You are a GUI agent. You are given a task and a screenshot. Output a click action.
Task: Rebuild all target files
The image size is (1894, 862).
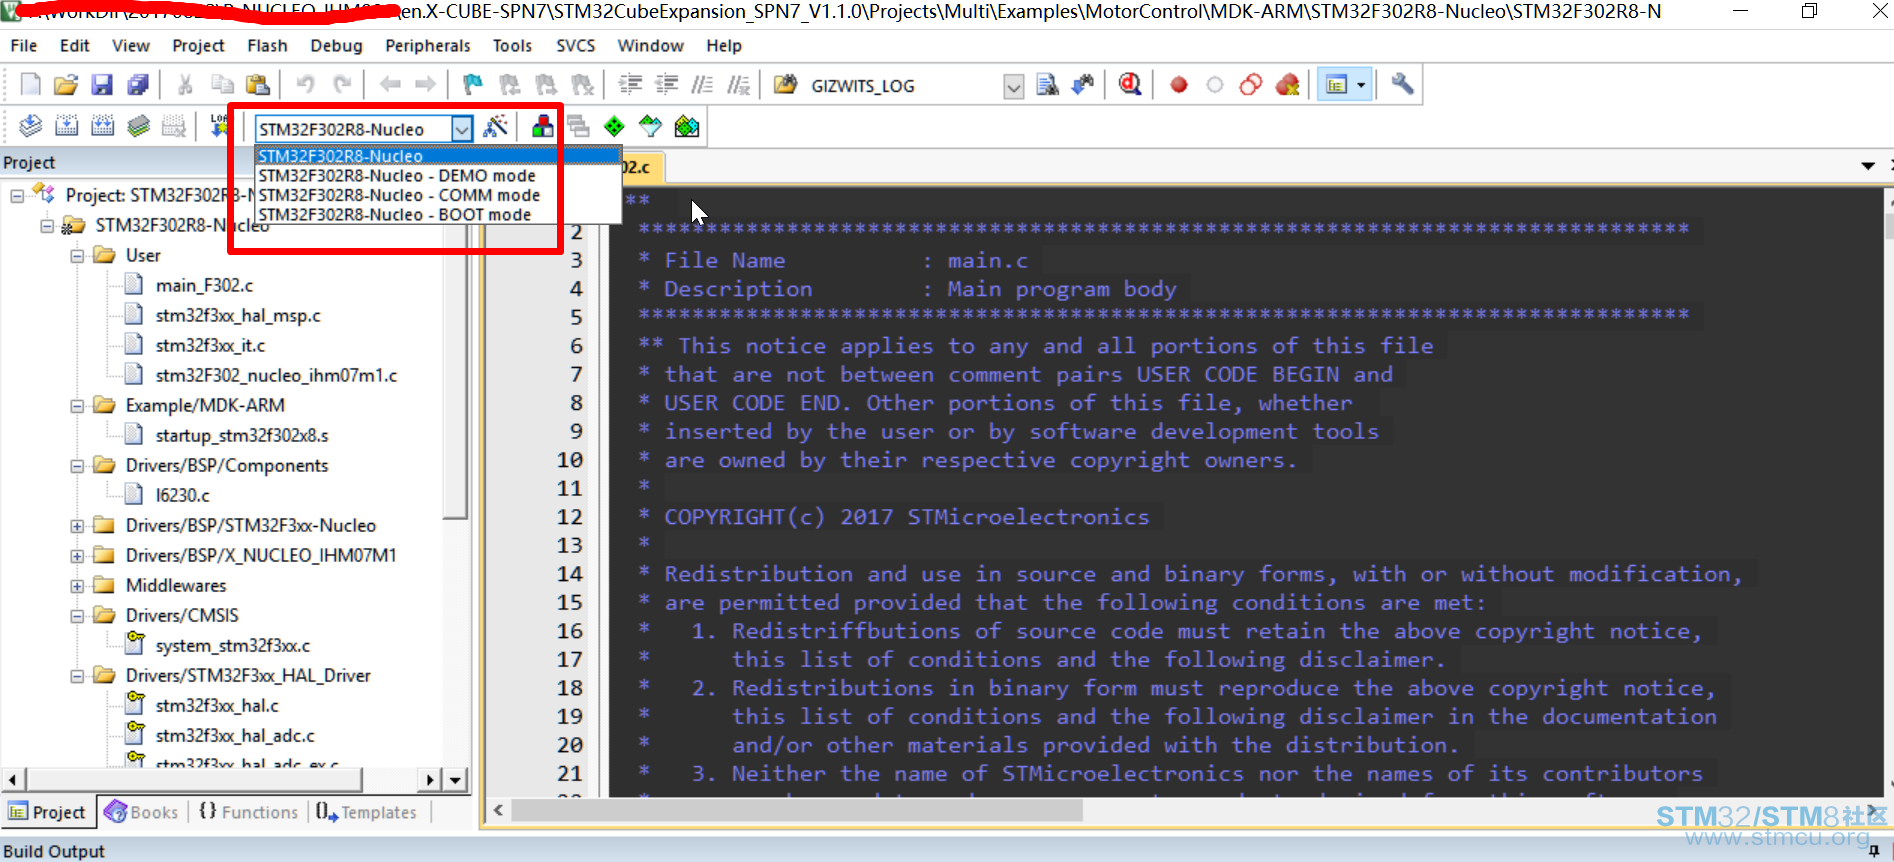coord(102,126)
